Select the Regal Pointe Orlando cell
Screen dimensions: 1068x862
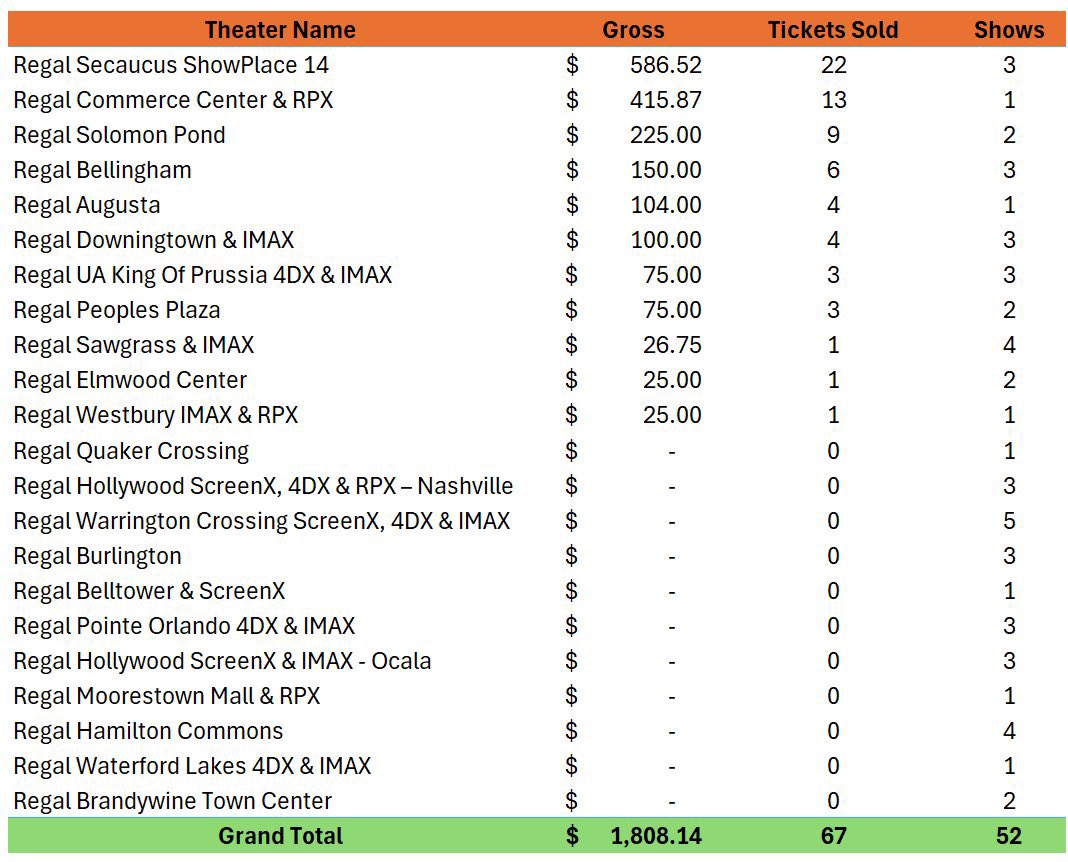(184, 626)
